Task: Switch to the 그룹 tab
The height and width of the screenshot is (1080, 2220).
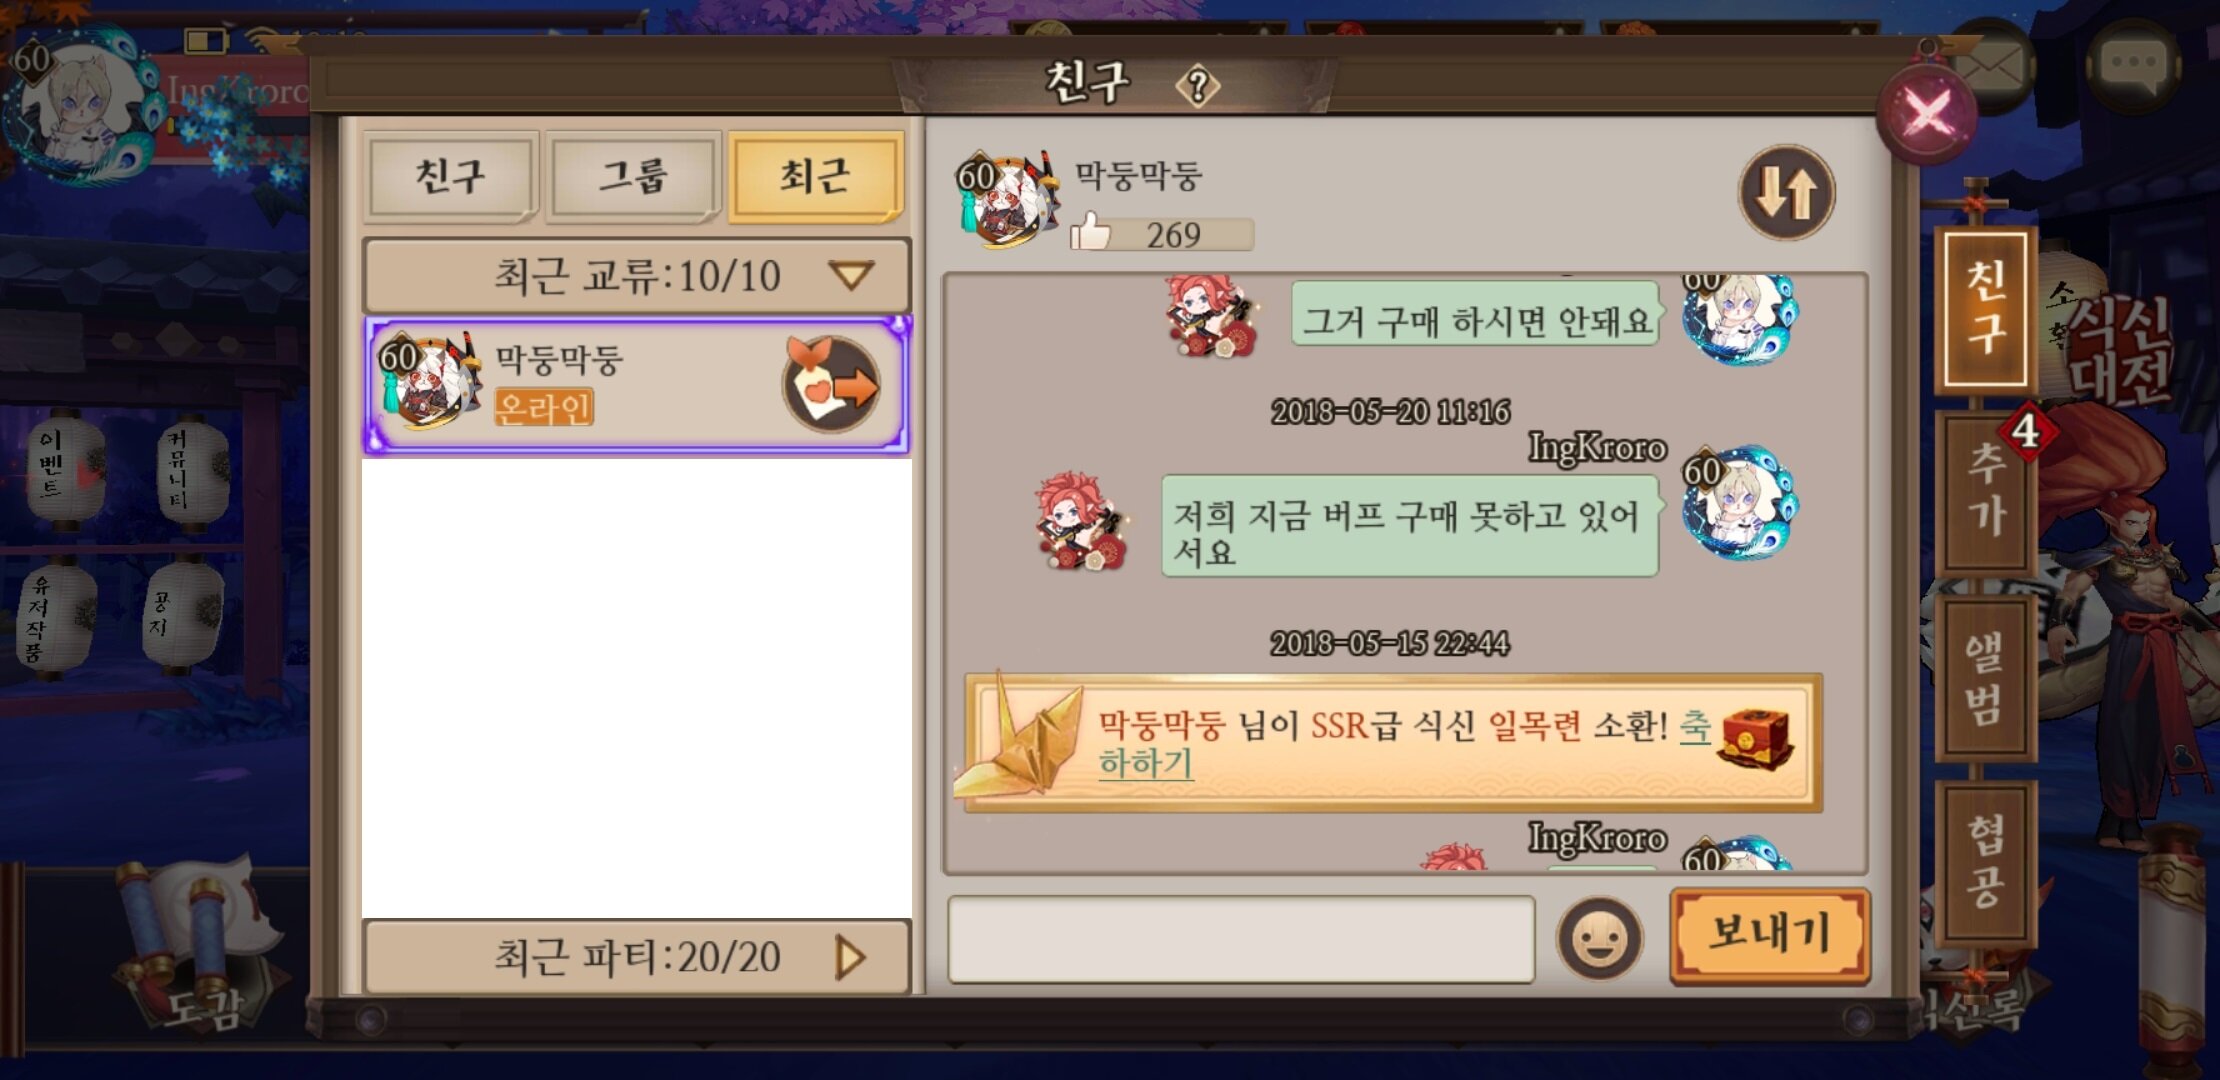Action: click(x=633, y=176)
